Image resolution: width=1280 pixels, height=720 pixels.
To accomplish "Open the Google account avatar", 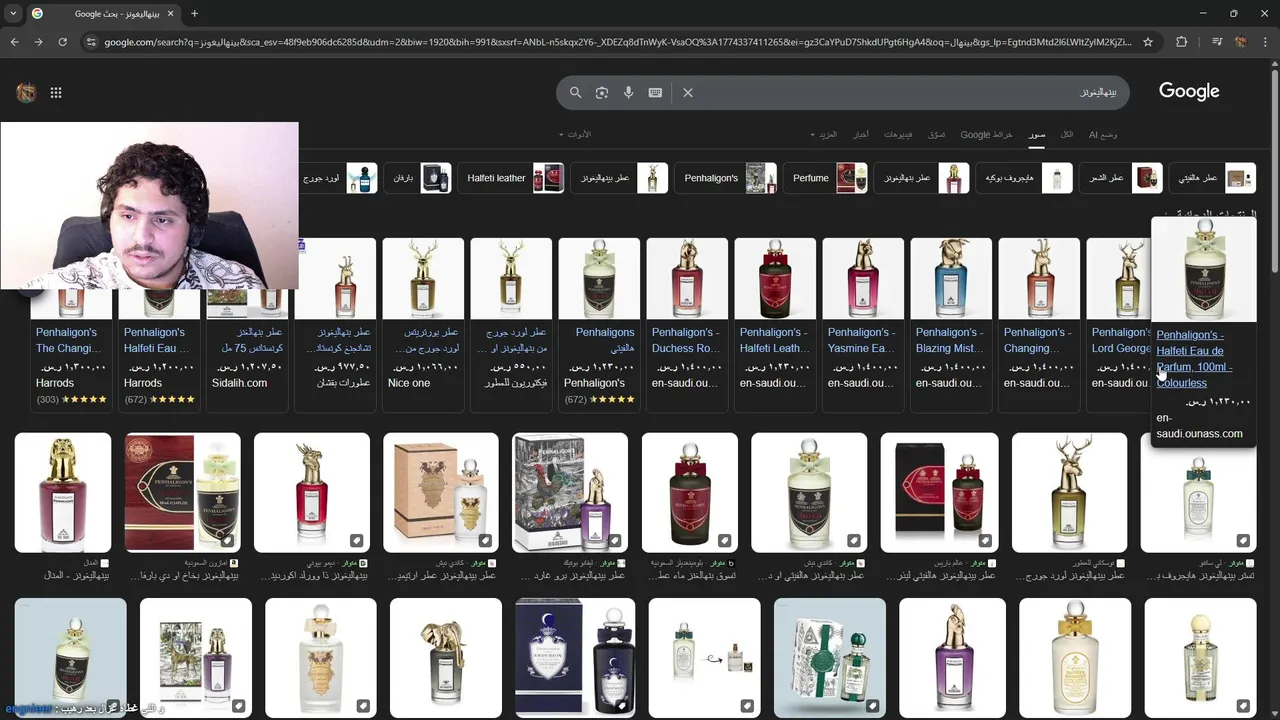I will (26, 93).
